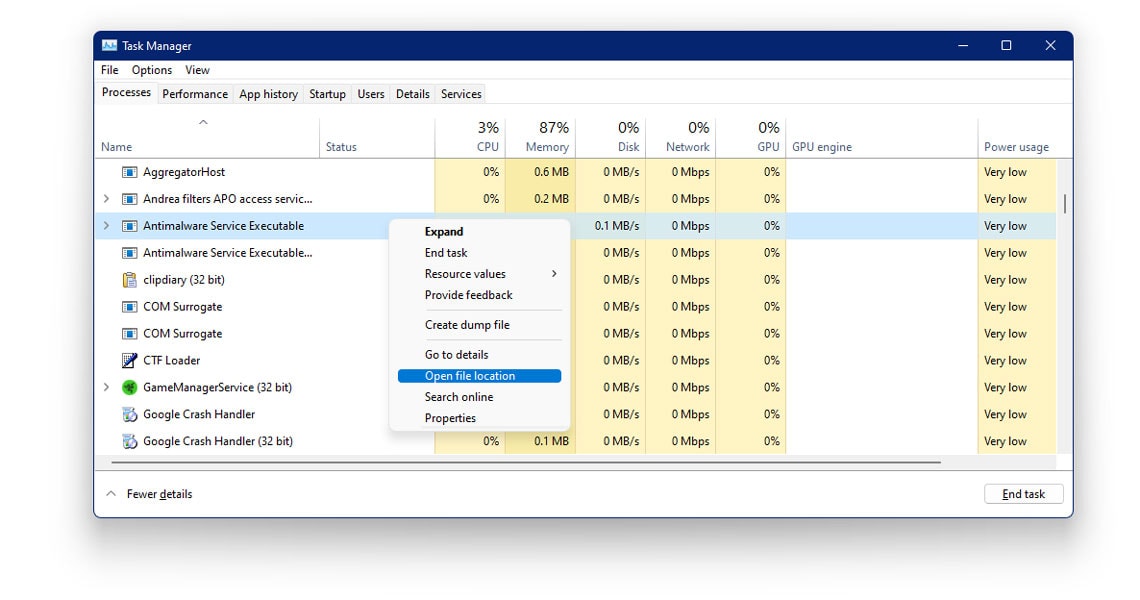Select the first COM Surrogate process icon
Screen dimensions: 1140x600
pyautogui.click(x=131, y=306)
